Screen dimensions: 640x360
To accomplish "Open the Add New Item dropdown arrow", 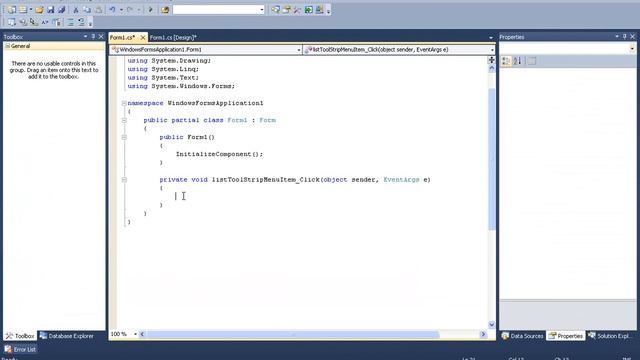I will click(x=31, y=9).
